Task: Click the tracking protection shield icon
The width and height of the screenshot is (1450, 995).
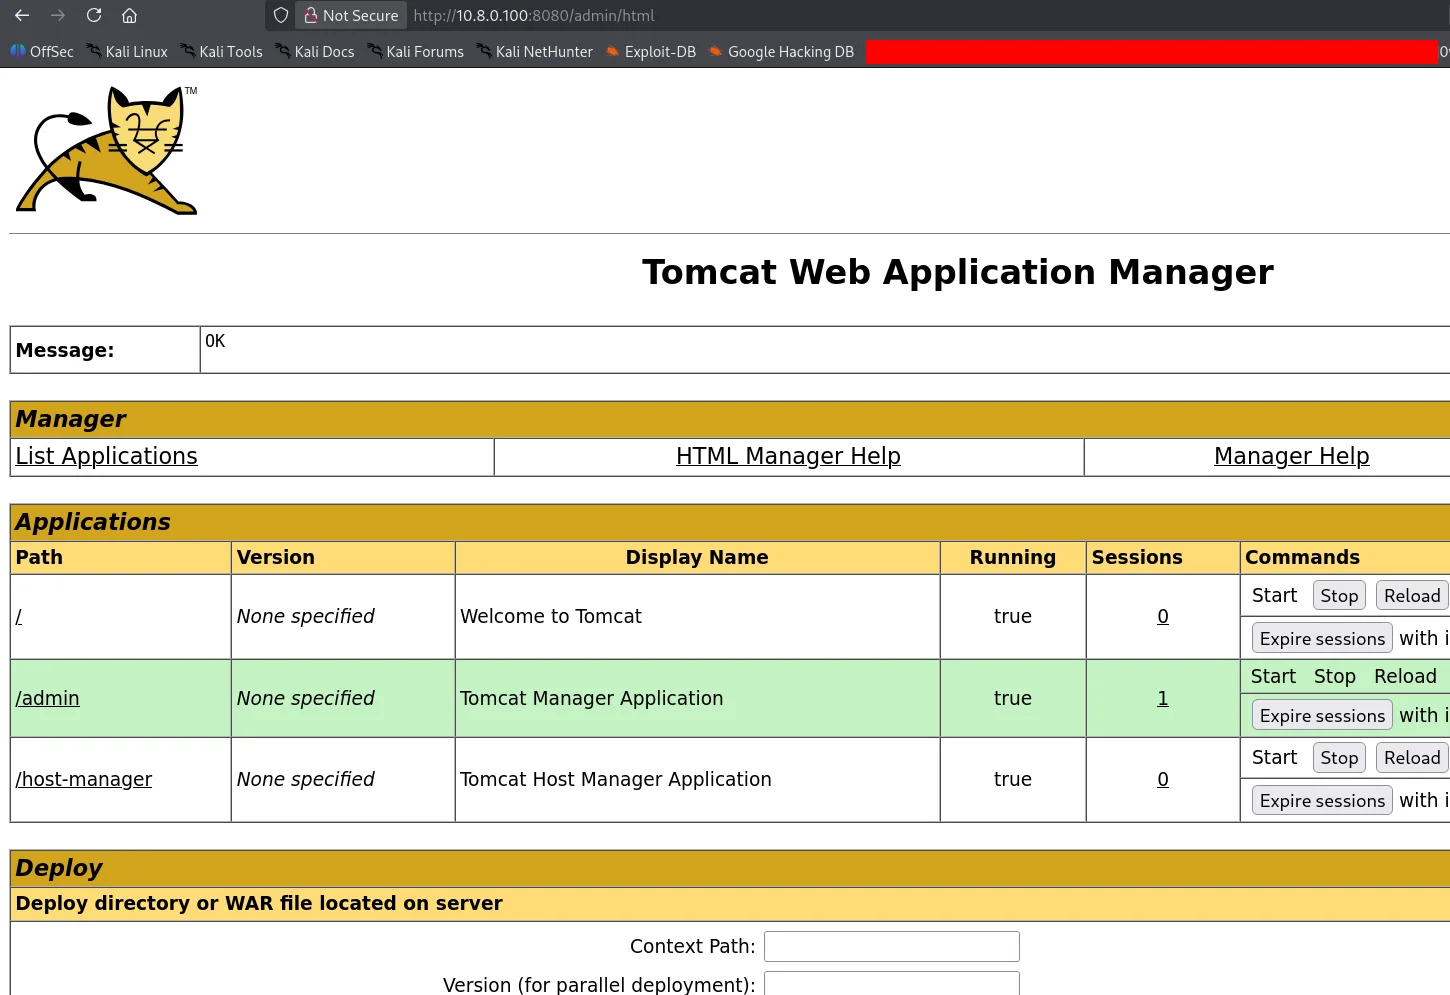Action: tap(281, 15)
